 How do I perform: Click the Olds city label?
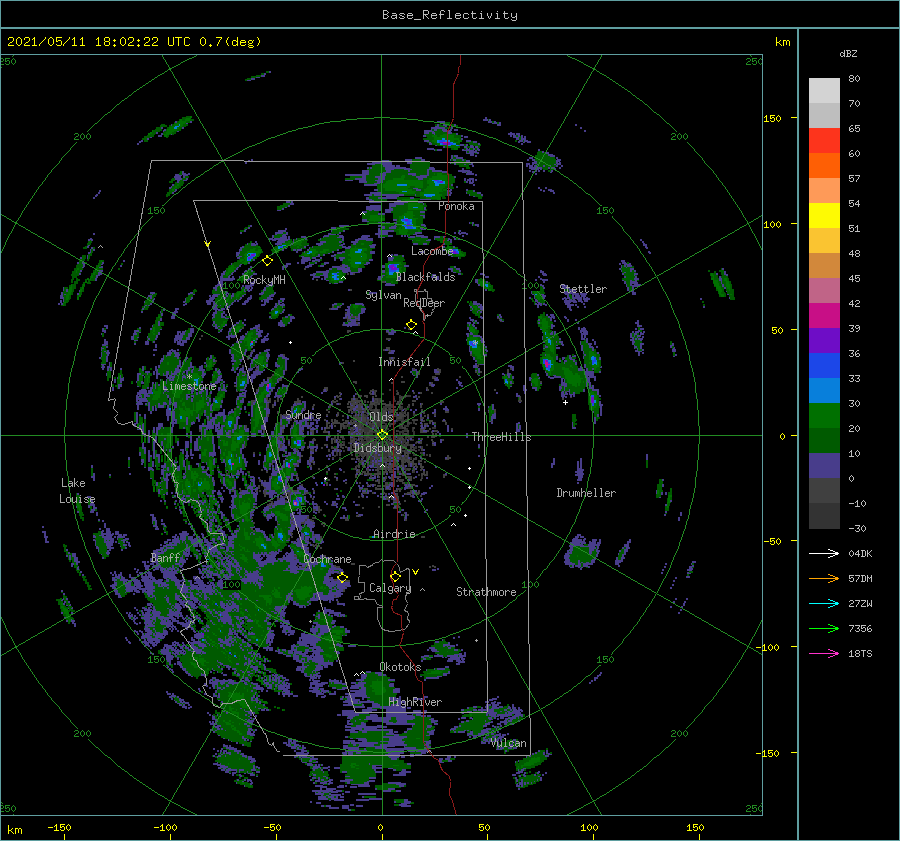[381, 416]
